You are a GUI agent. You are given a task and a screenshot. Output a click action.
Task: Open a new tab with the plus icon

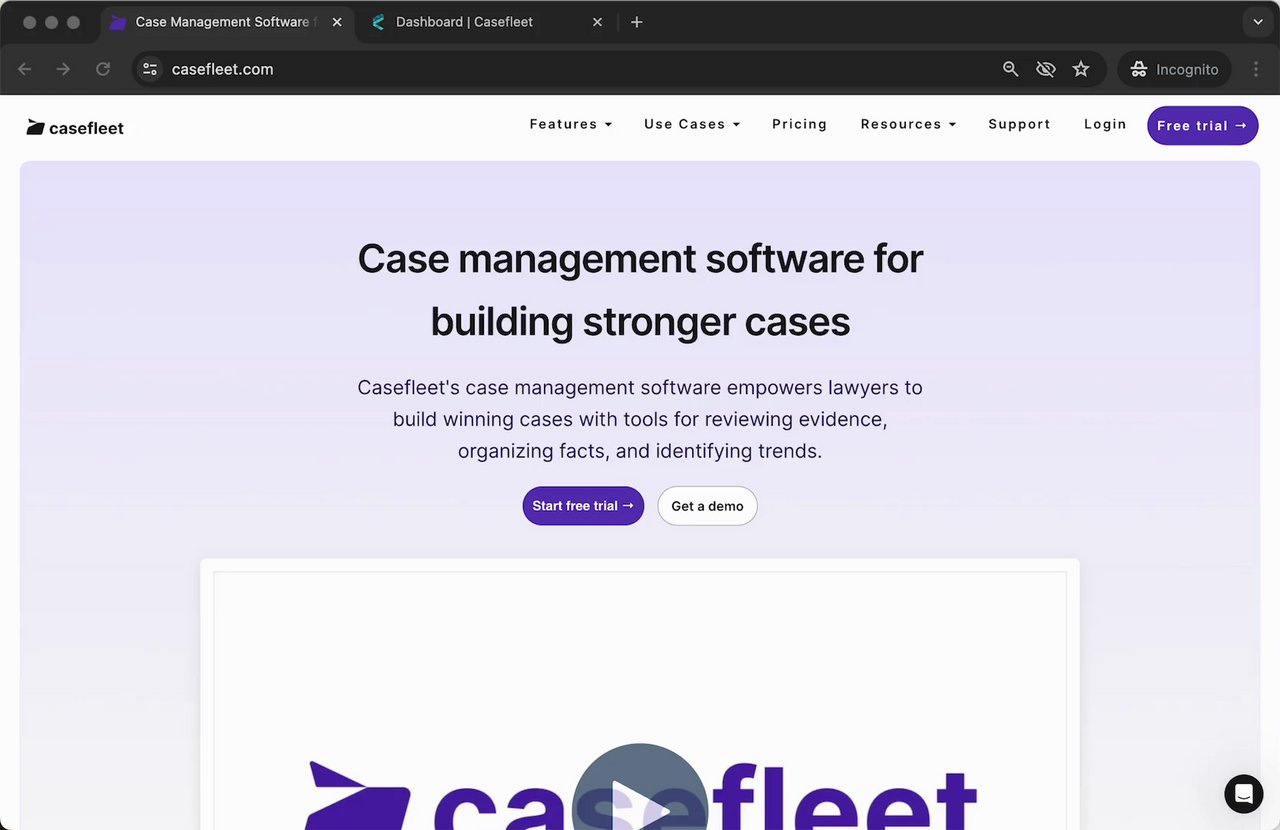point(637,22)
